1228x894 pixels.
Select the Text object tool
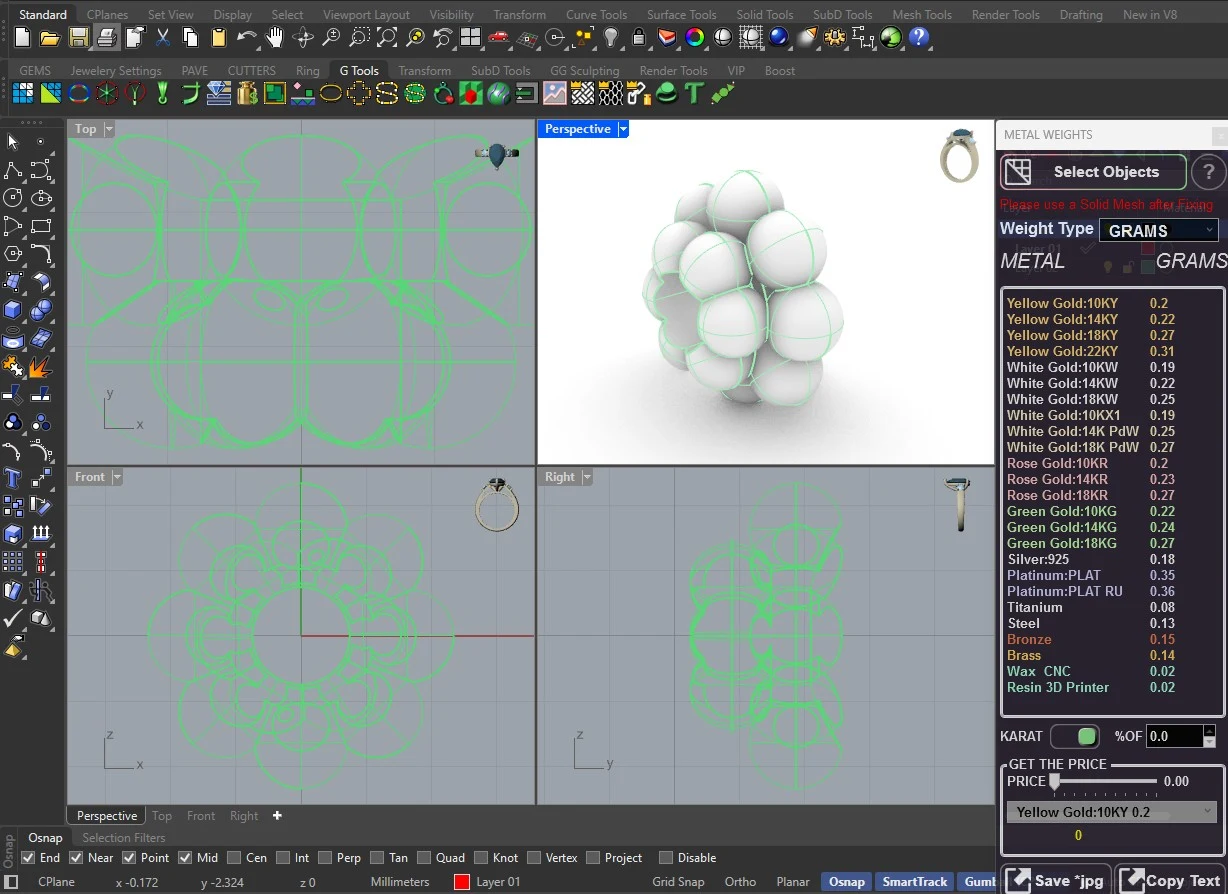[x=13, y=477]
